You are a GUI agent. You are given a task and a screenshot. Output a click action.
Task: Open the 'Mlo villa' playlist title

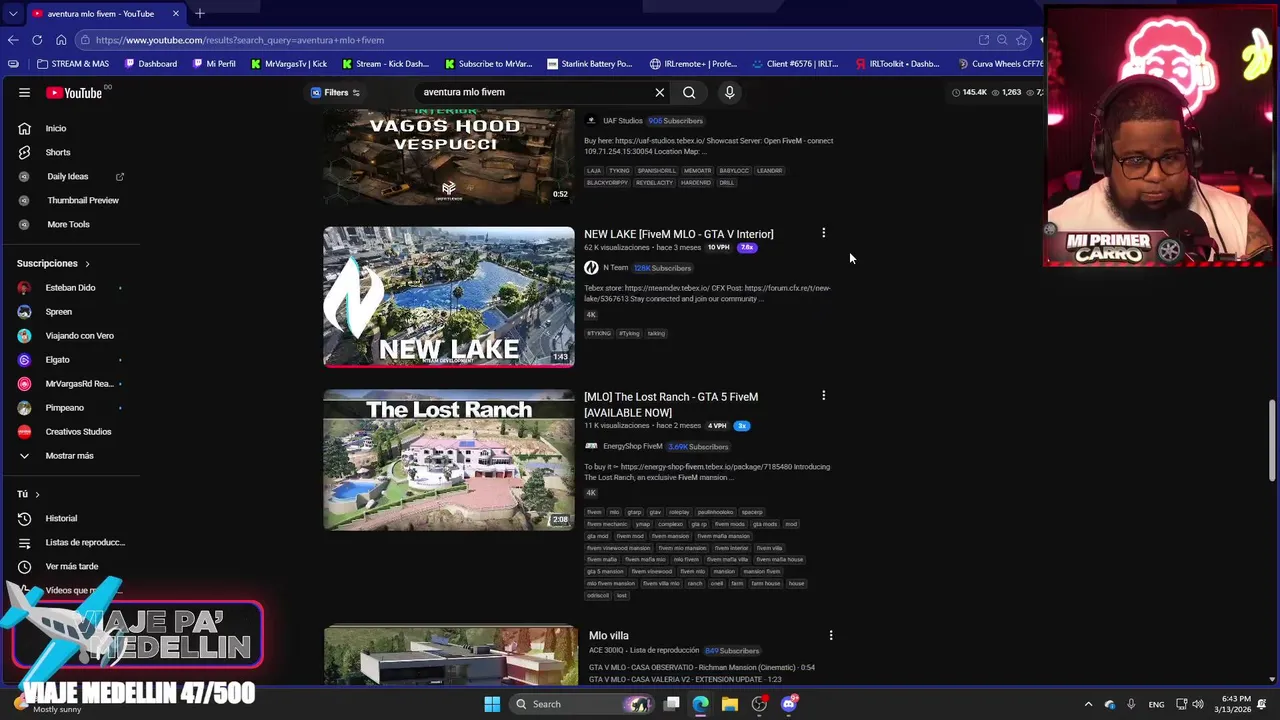609,636
